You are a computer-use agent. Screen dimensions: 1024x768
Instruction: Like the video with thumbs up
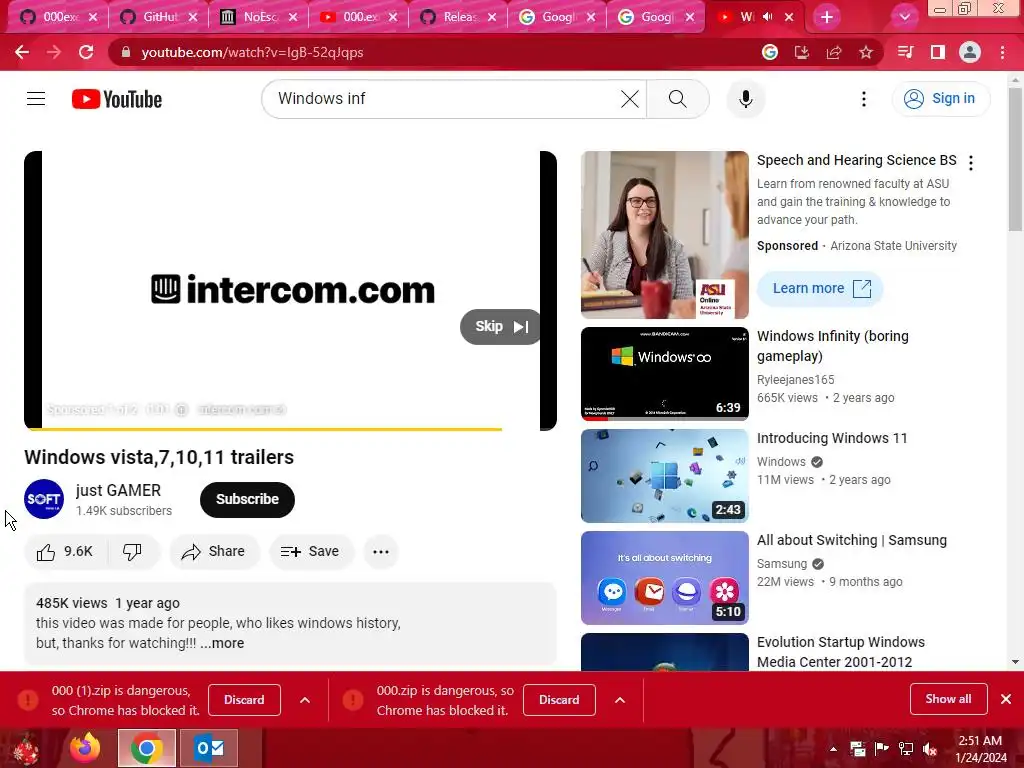[65, 552]
